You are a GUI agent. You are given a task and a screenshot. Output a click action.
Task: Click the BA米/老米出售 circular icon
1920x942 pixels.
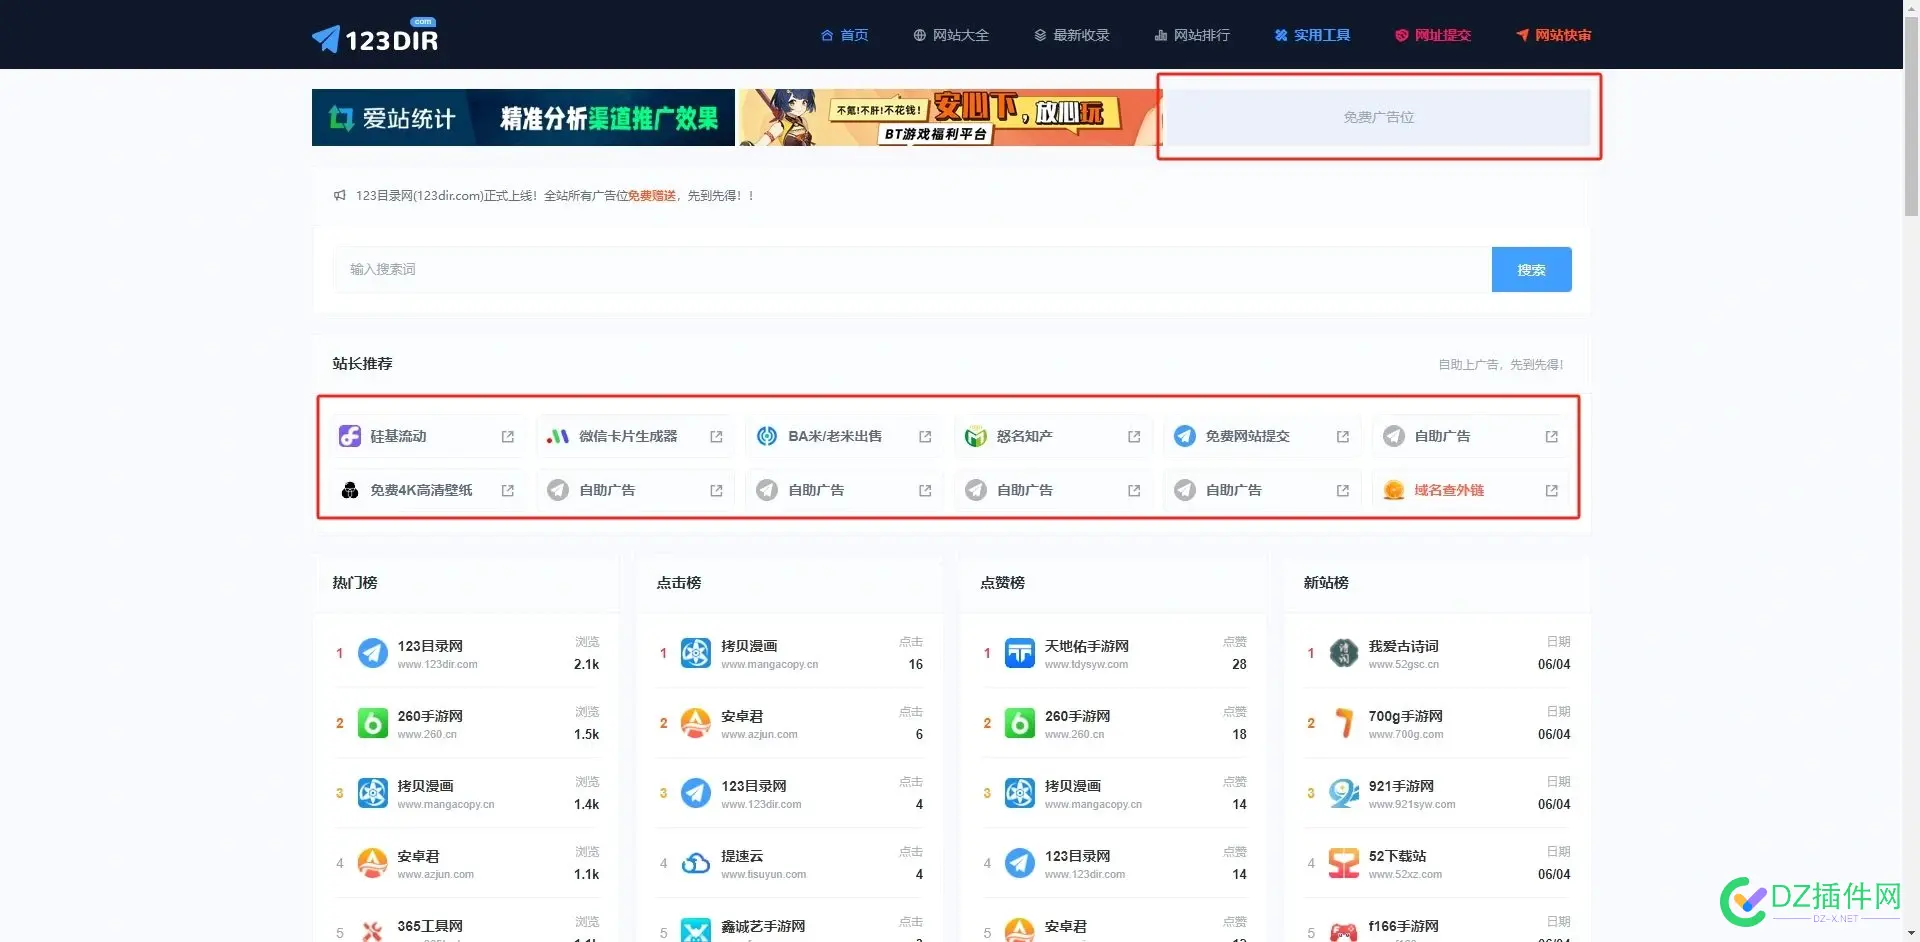[766, 437]
